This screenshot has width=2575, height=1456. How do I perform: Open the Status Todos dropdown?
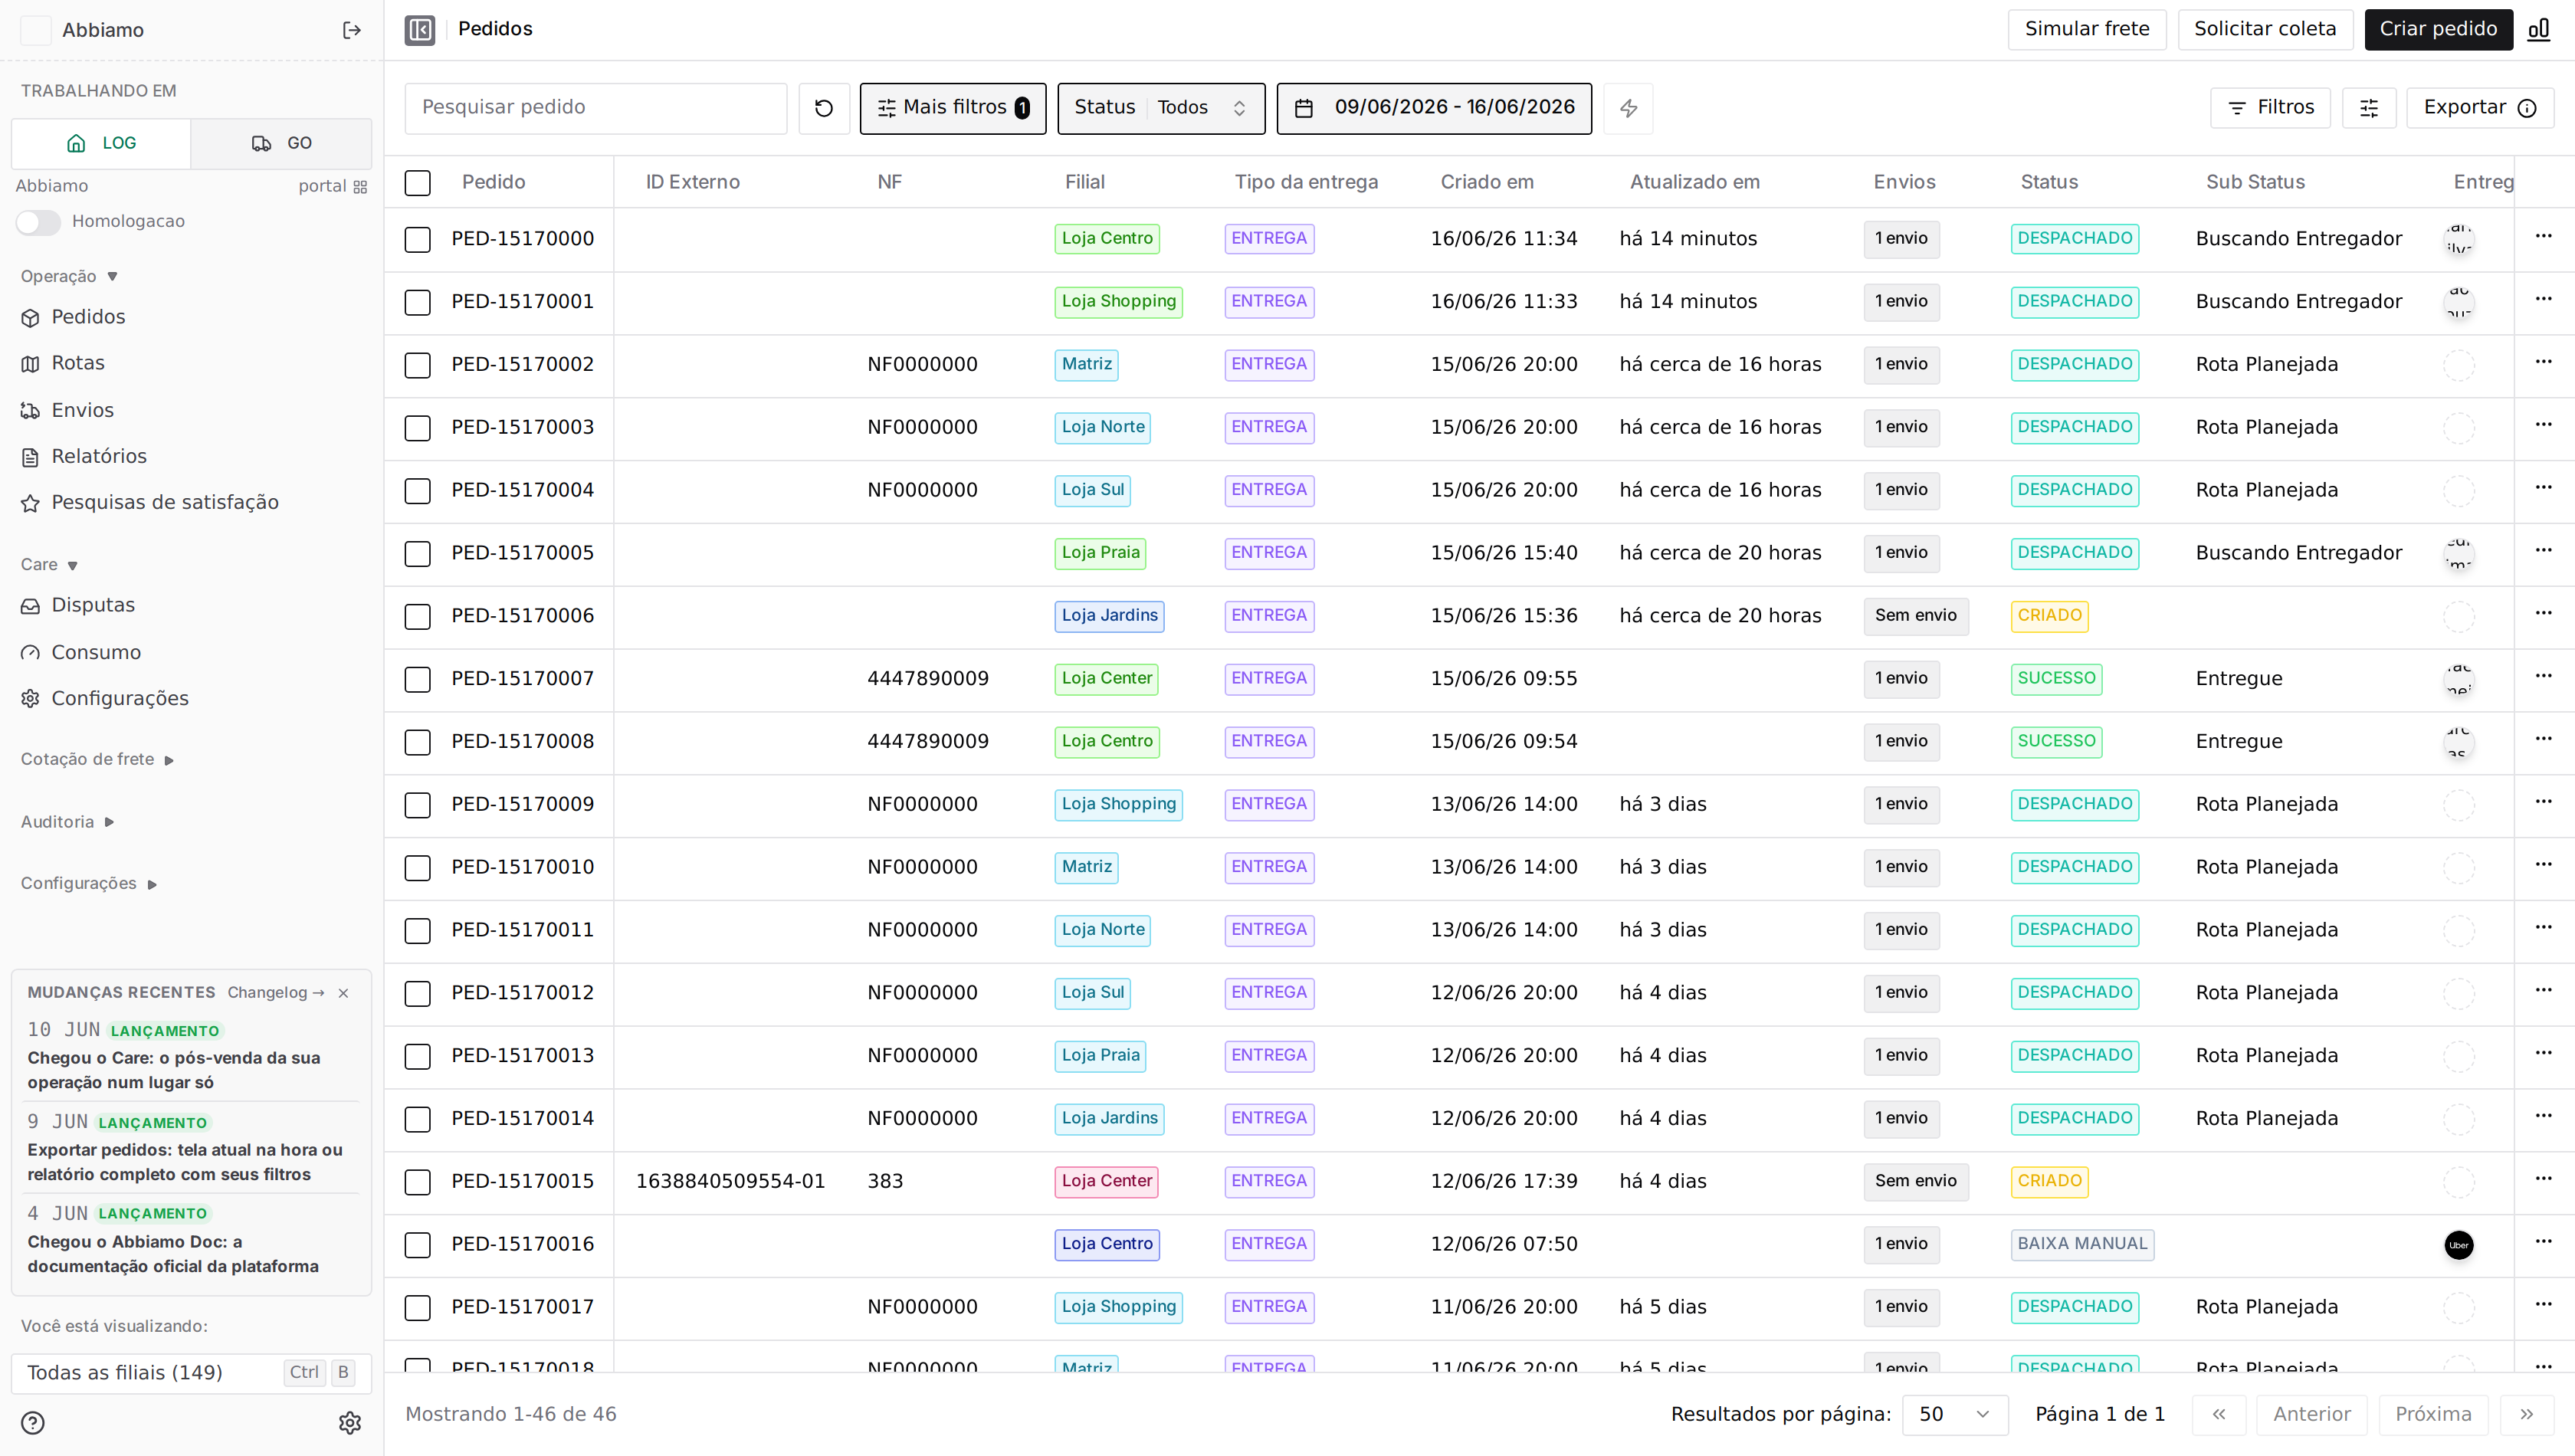[x=1161, y=108]
